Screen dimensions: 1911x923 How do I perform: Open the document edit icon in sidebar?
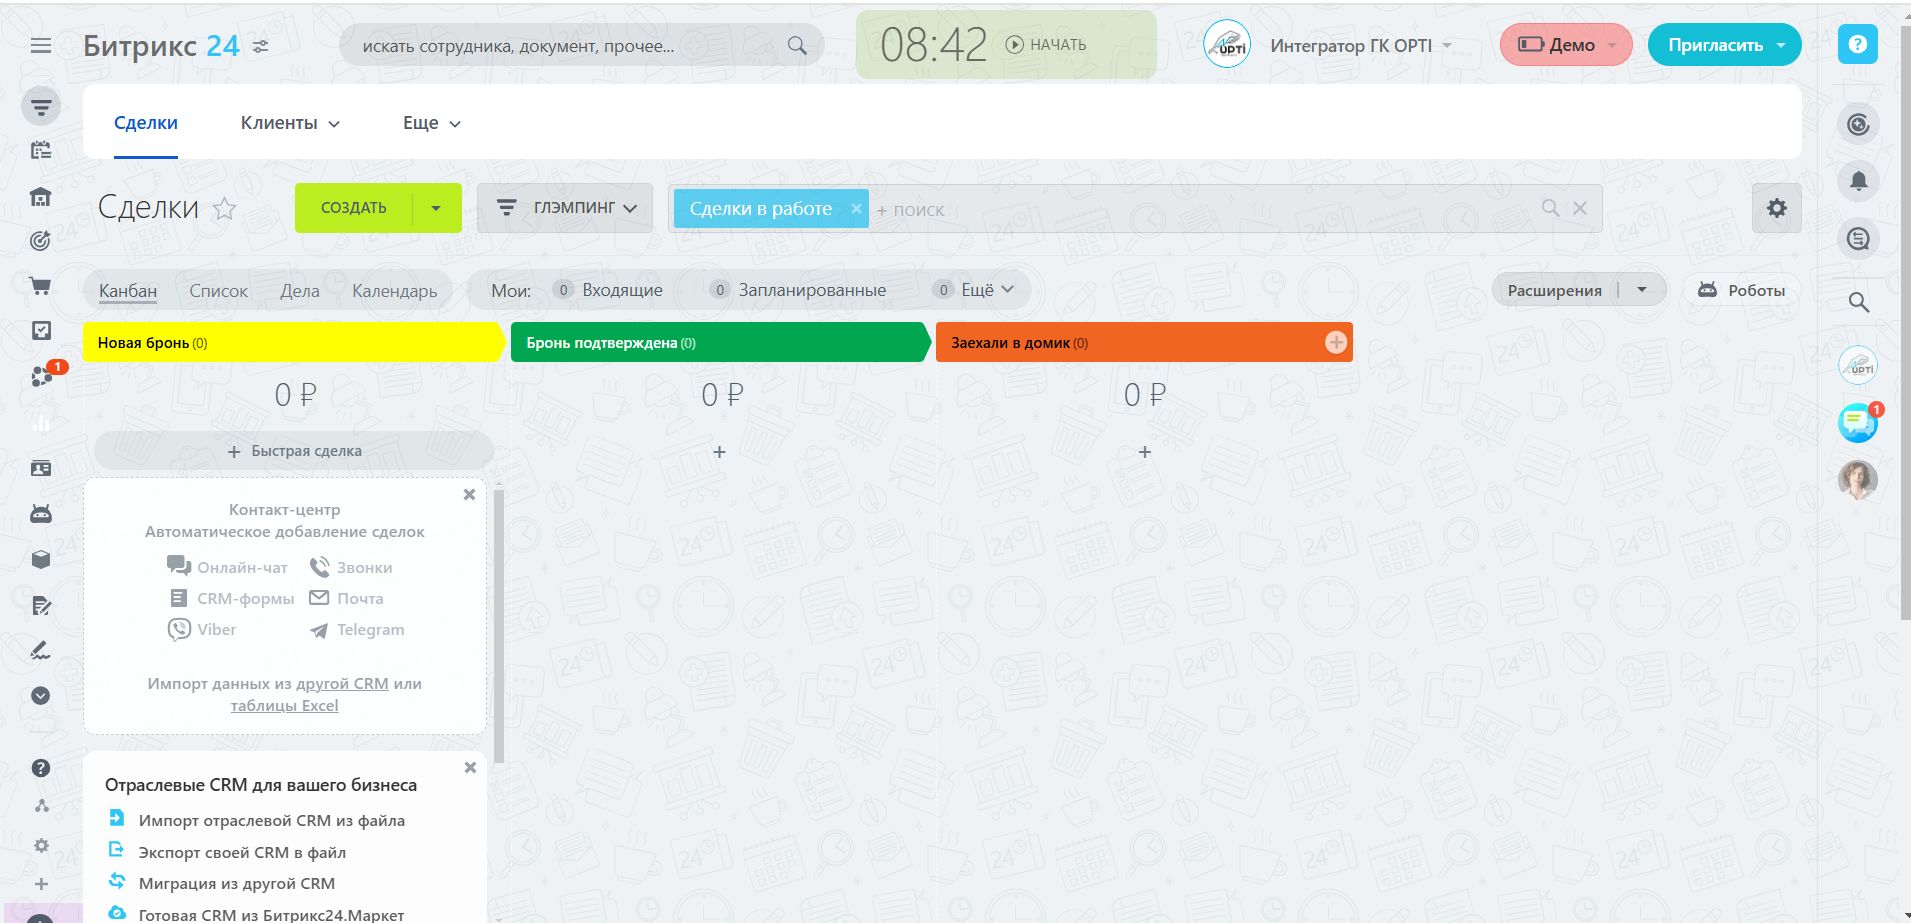pyautogui.click(x=41, y=605)
